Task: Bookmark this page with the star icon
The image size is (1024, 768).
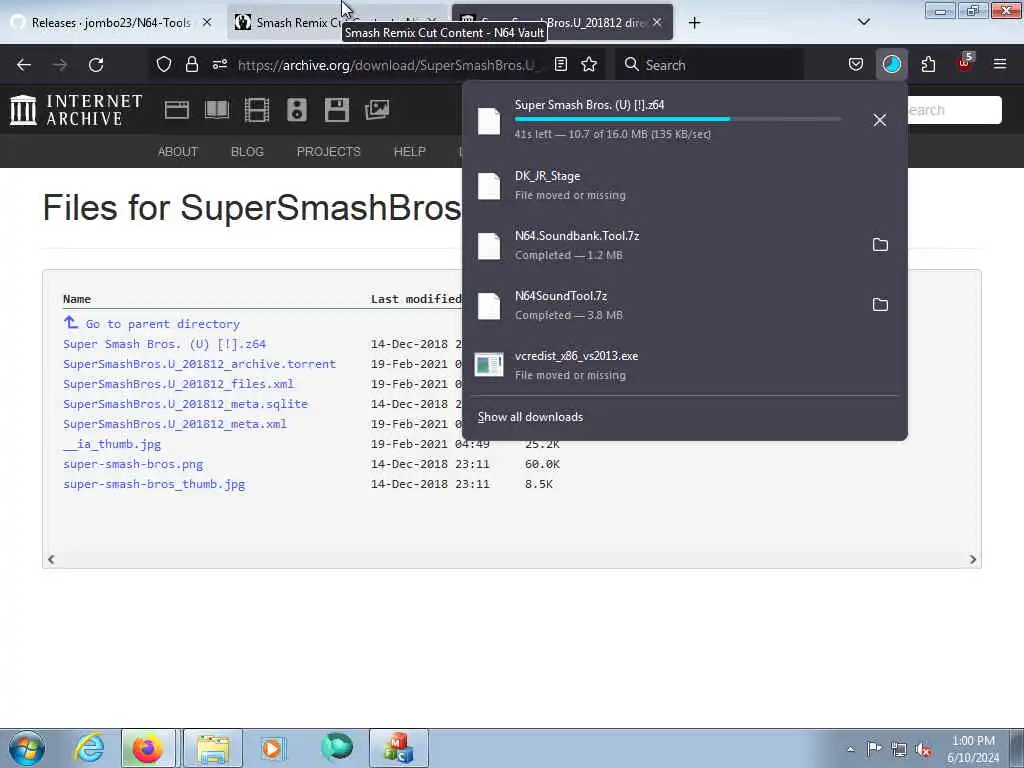Action: [589, 64]
